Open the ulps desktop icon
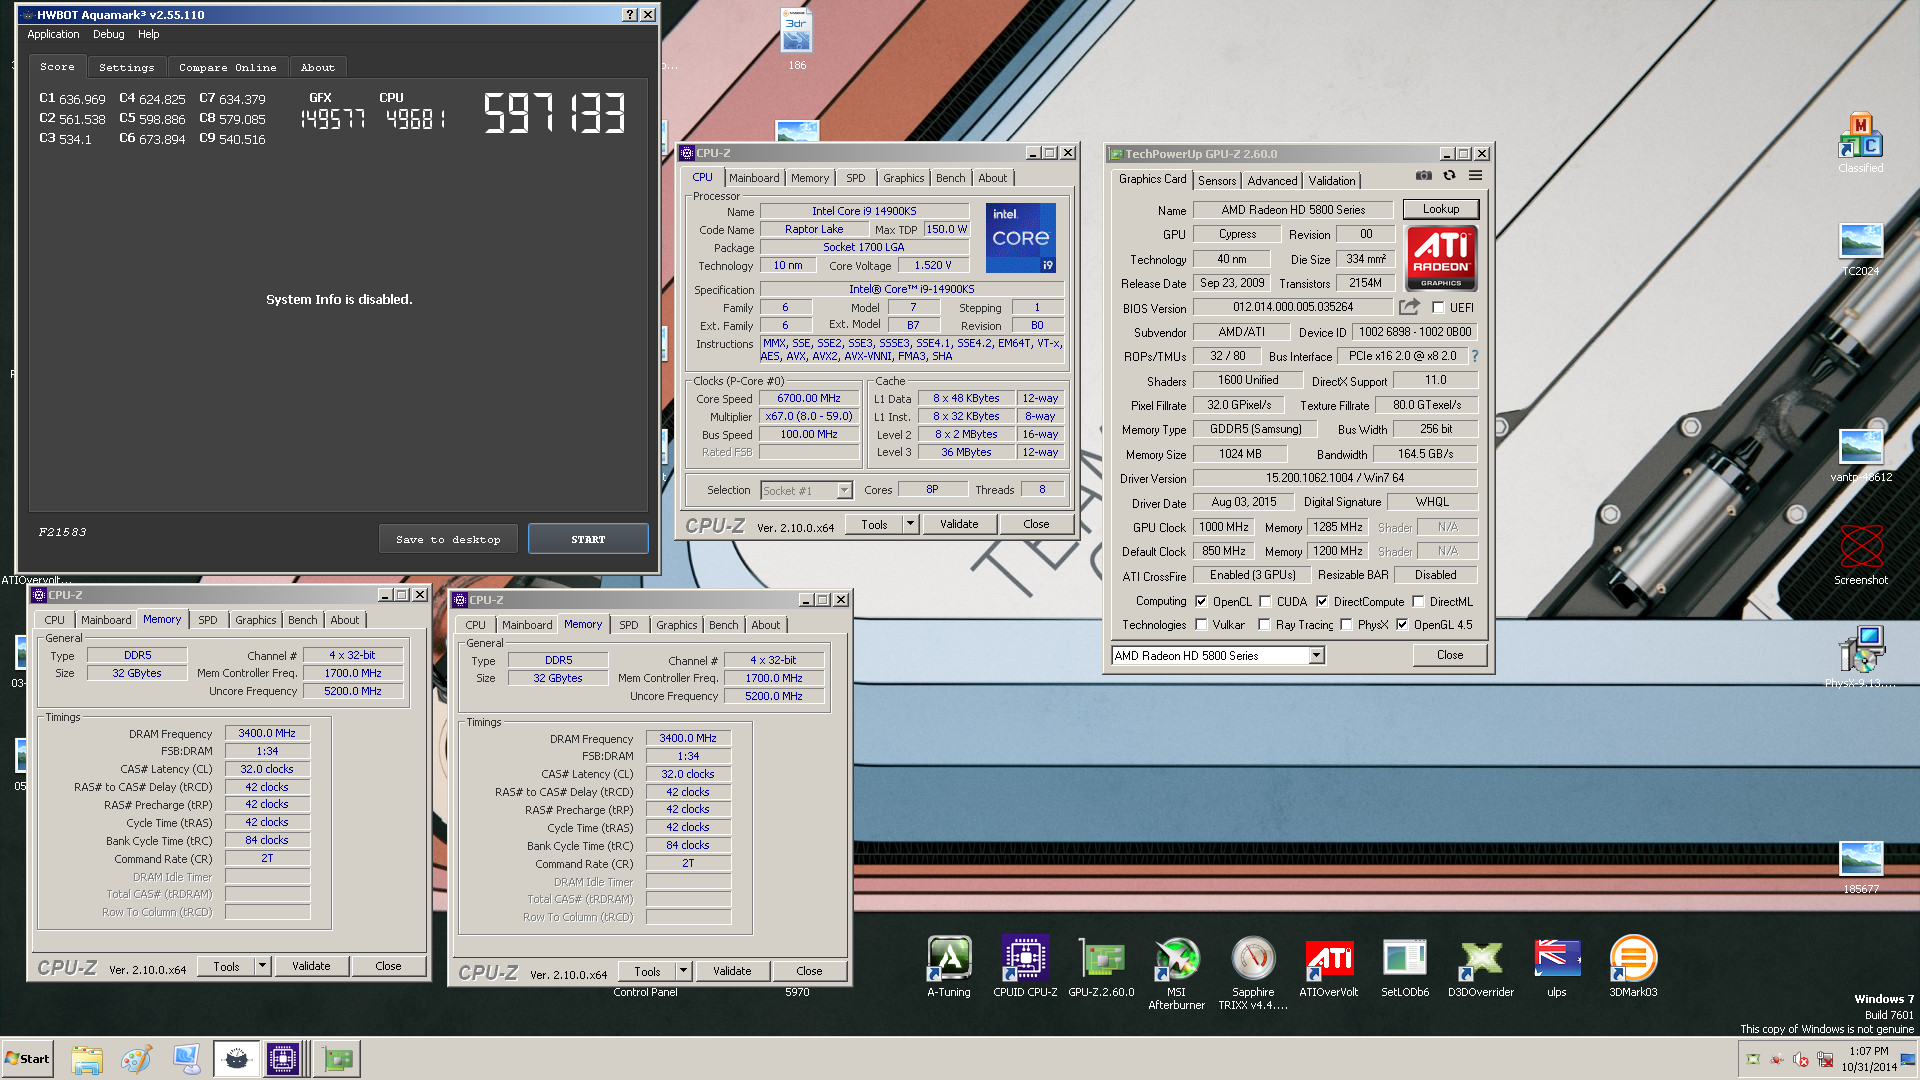Screen dimensions: 1920x1080 pos(1557,966)
